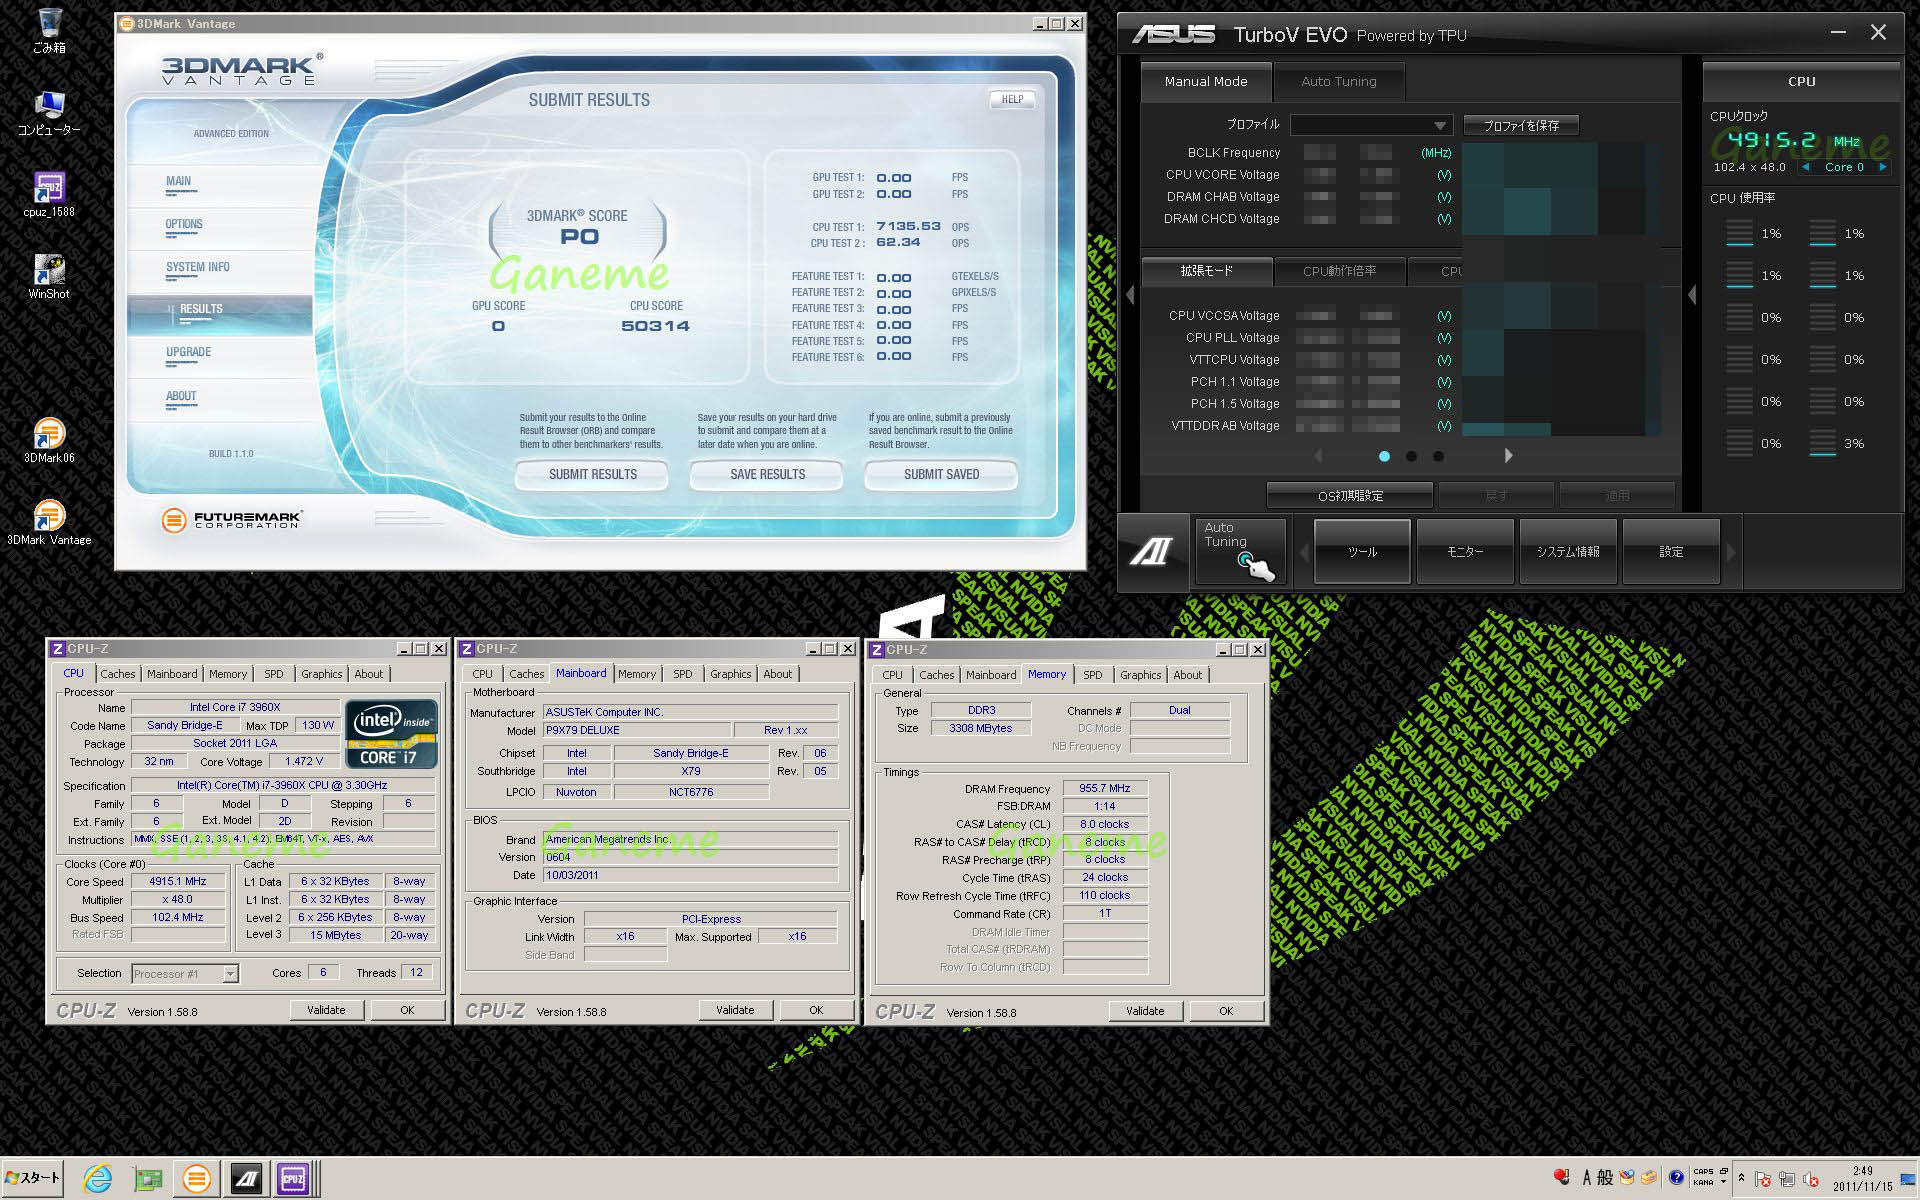Click the Save Results button in 3DMark Vantage

[767, 474]
